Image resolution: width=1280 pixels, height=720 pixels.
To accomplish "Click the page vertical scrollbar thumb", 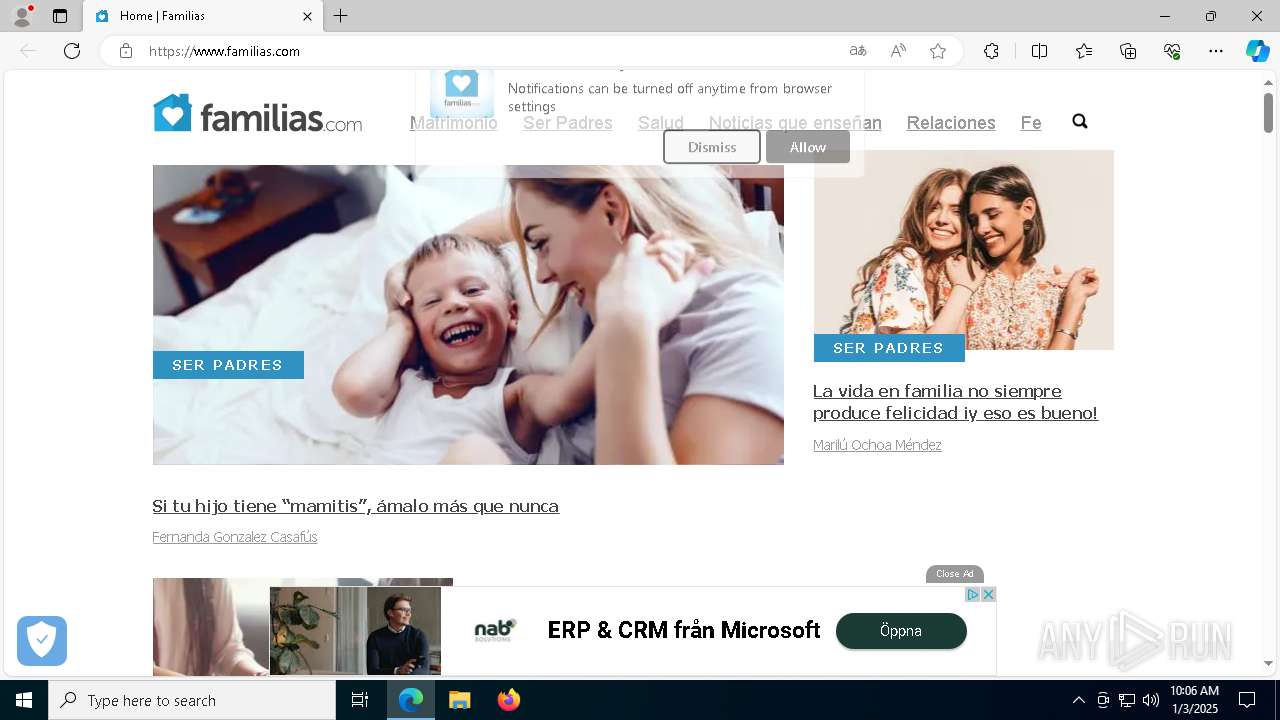I will 1268,112.
